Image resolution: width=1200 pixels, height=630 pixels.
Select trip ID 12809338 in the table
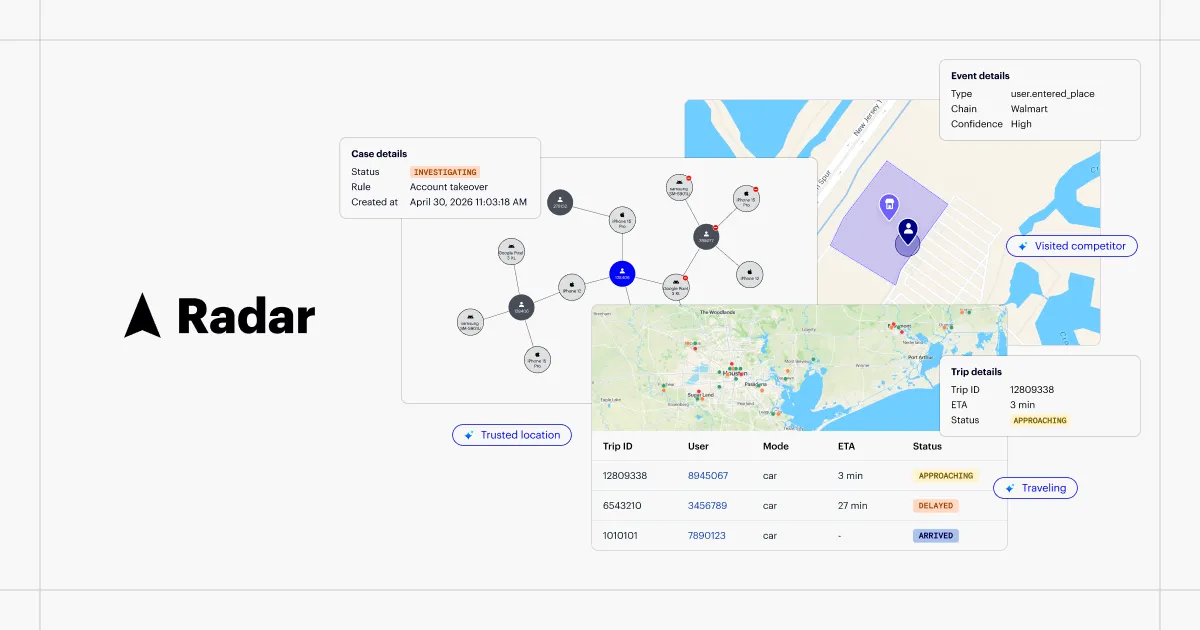pyautogui.click(x=625, y=476)
